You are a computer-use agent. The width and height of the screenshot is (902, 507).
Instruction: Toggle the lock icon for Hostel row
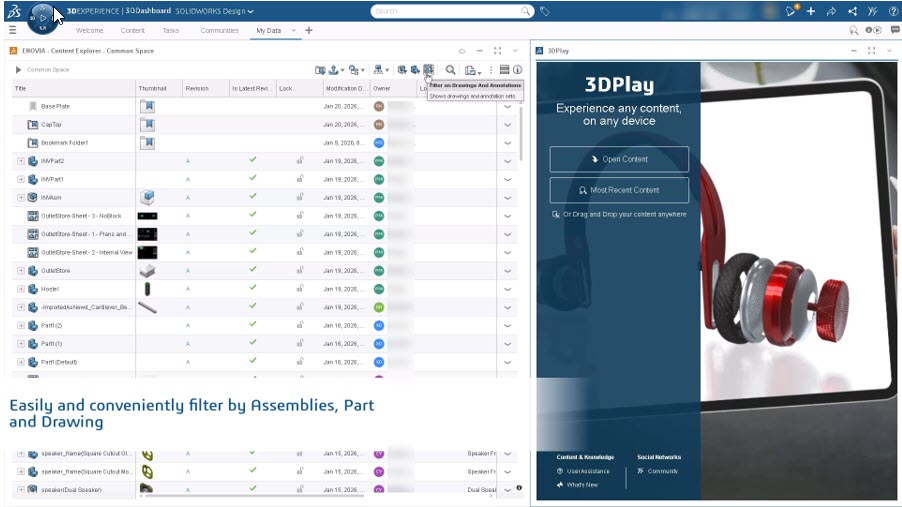point(299,289)
